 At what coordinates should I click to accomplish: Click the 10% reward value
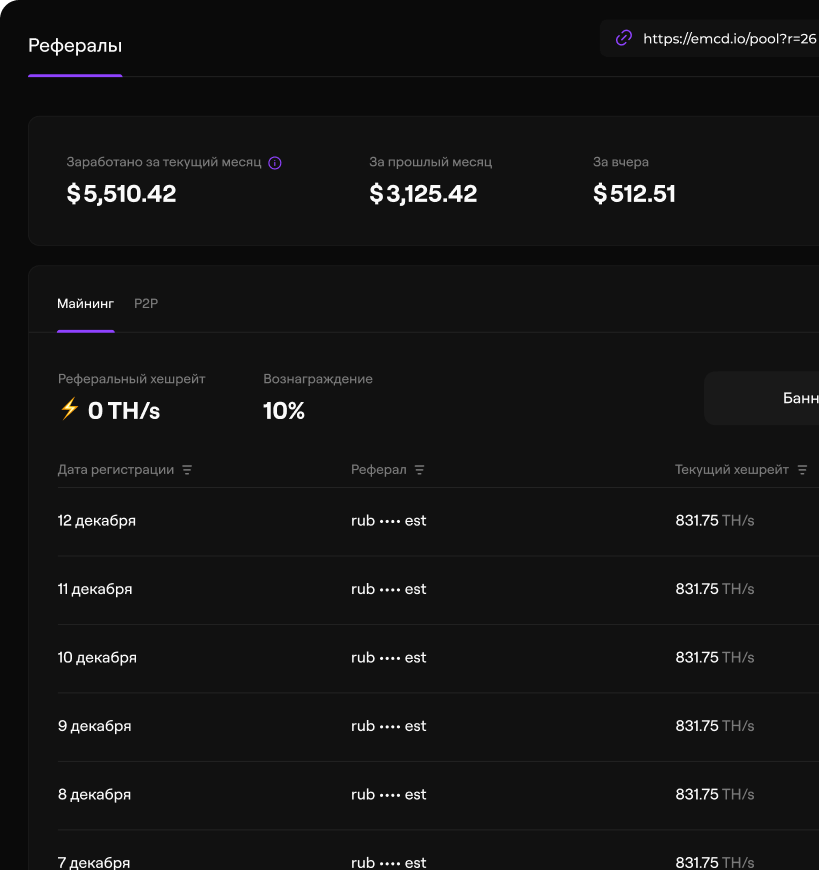tap(284, 411)
